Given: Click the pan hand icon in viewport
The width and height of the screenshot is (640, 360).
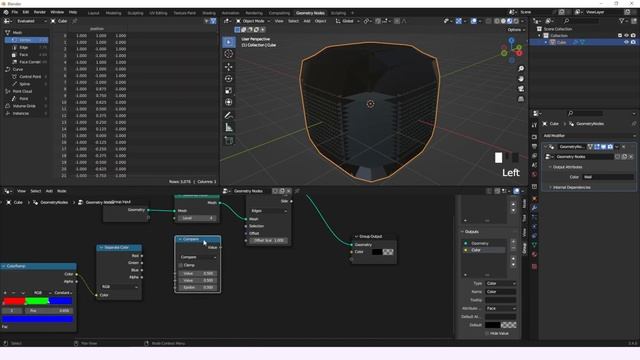Looking at the screenshot, I should [x=521, y=78].
